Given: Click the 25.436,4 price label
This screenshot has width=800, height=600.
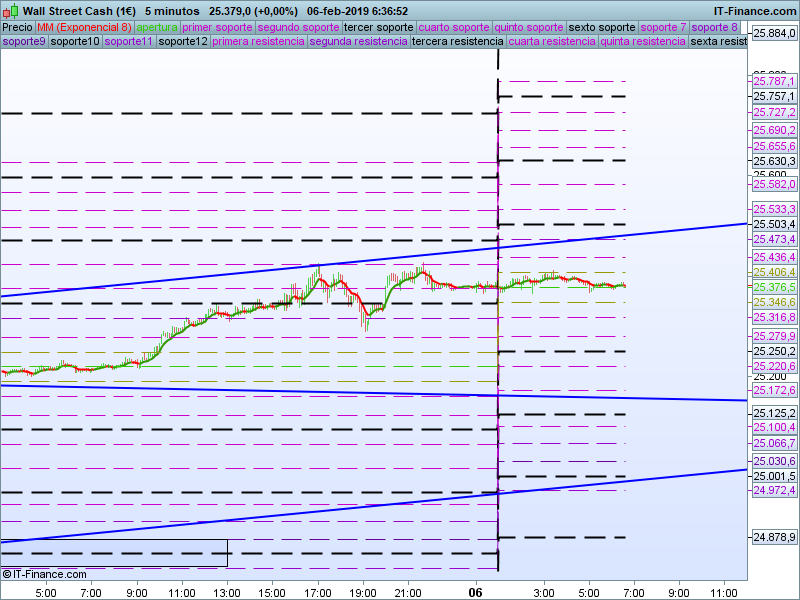Looking at the screenshot, I should pyautogui.click(x=774, y=257).
